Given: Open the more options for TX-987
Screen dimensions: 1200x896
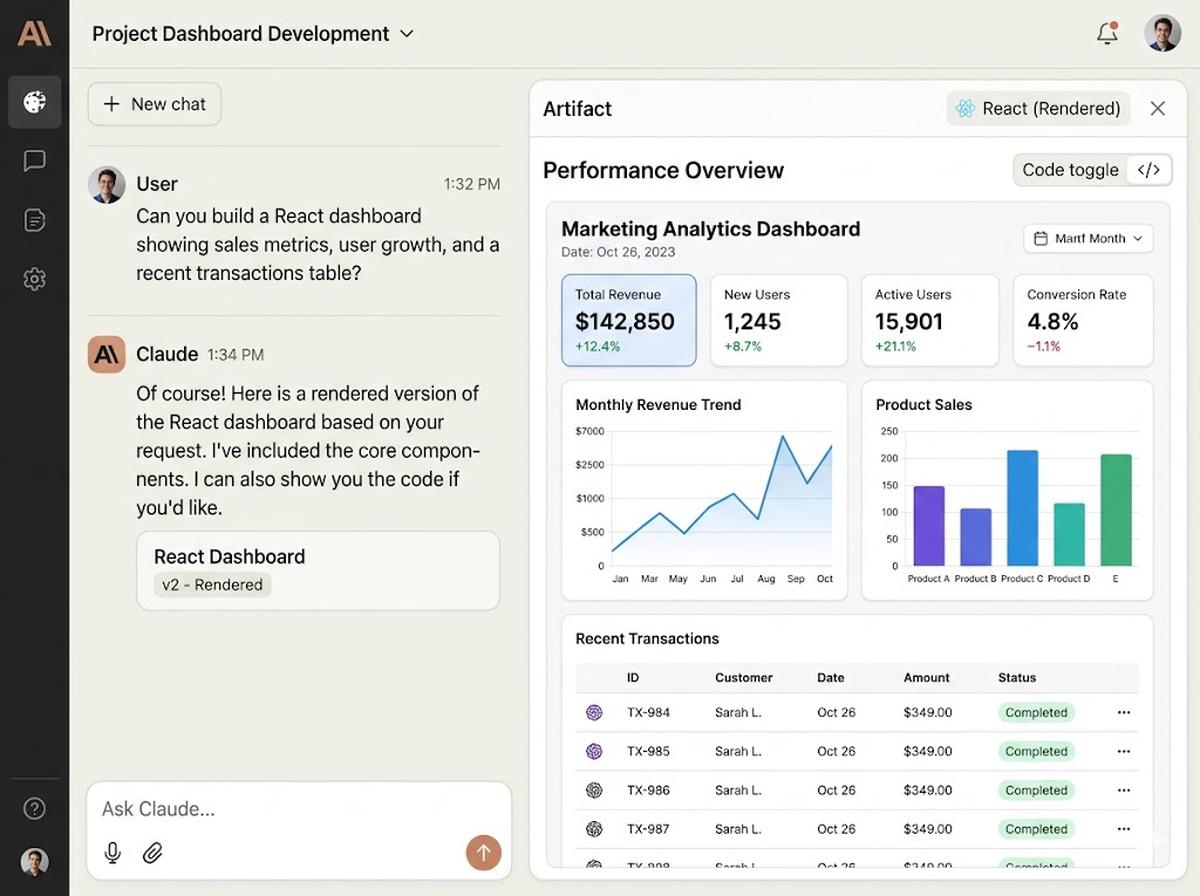Looking at the screenshot, I should pos(1124,829).
